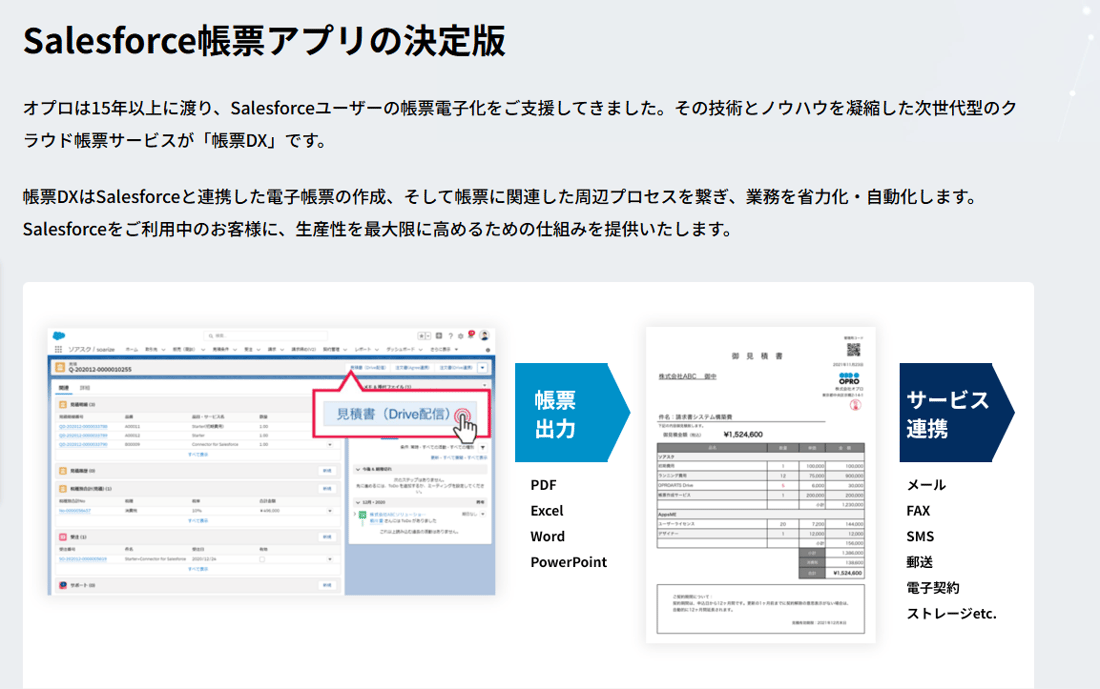Click record number Q-202012-0000010255

(100, 370)
